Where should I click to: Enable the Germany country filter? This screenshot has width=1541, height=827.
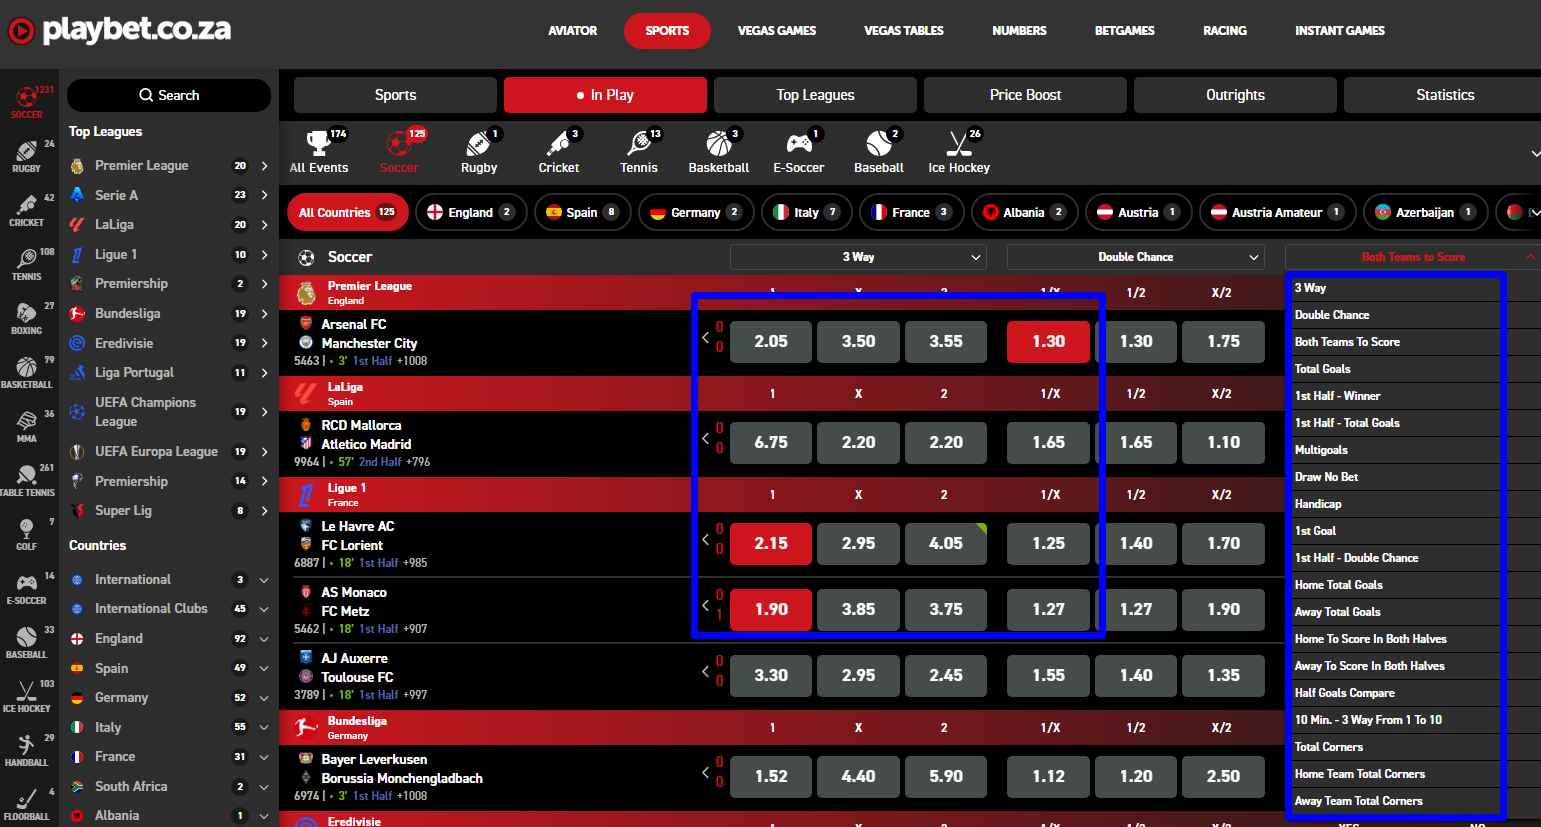pyautogui.click(x=695, y=212)
